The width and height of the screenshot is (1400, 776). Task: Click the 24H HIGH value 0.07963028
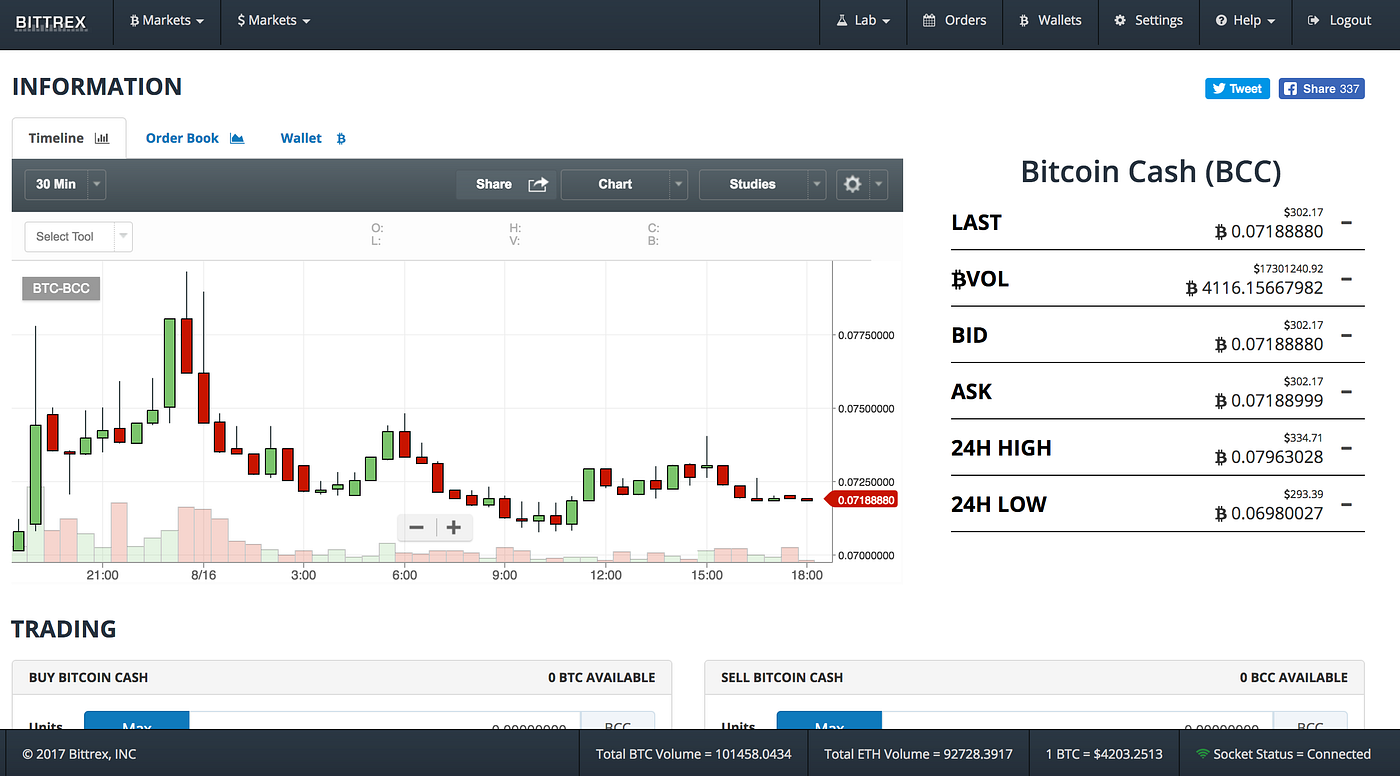tap(1269, 457)
